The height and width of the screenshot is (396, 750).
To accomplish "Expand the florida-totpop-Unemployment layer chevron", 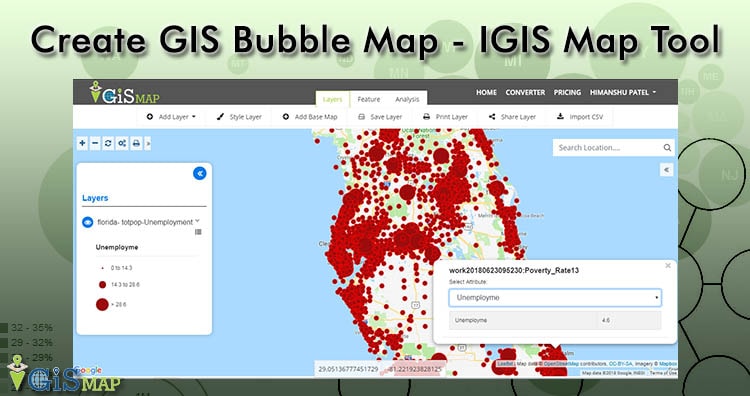I will coord(197,221).
